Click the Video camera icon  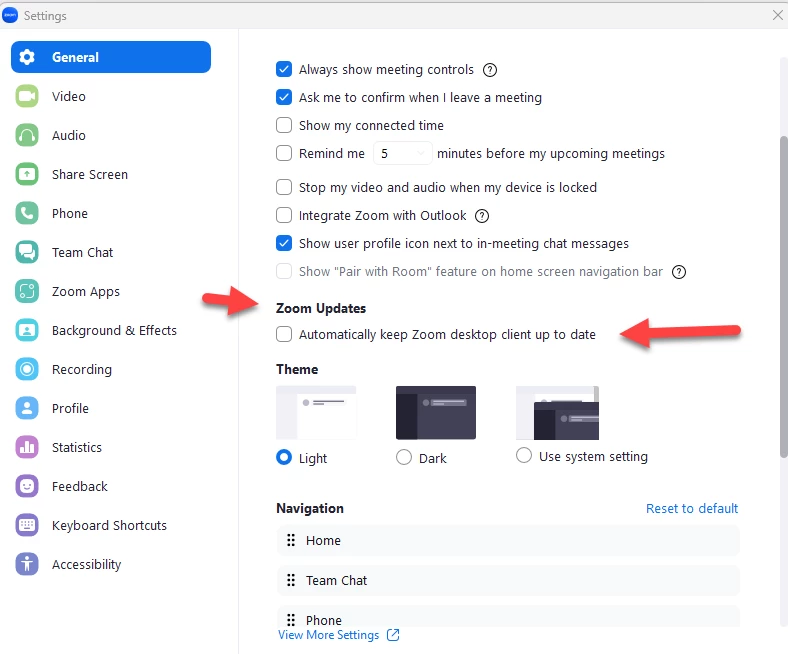pyautogui.click(x=27, y=96)
